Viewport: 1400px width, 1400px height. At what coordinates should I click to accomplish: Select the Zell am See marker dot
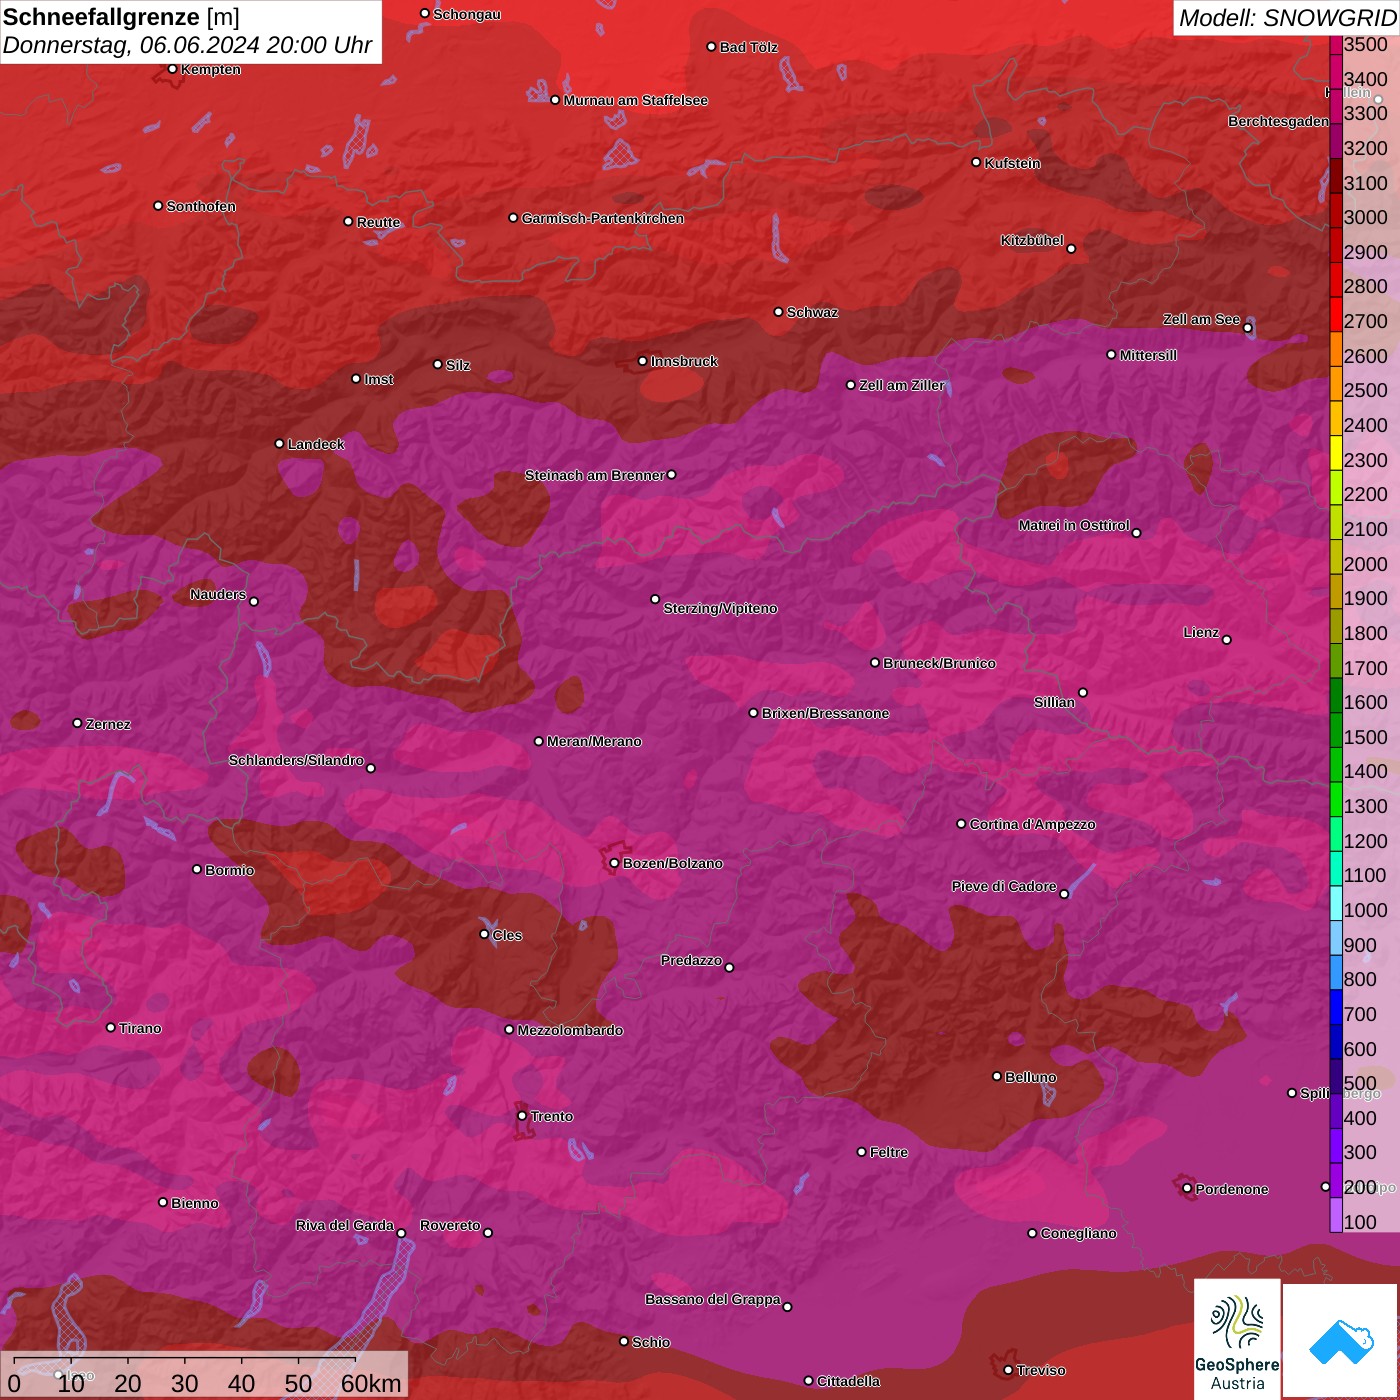click(x=1247, y=328)
